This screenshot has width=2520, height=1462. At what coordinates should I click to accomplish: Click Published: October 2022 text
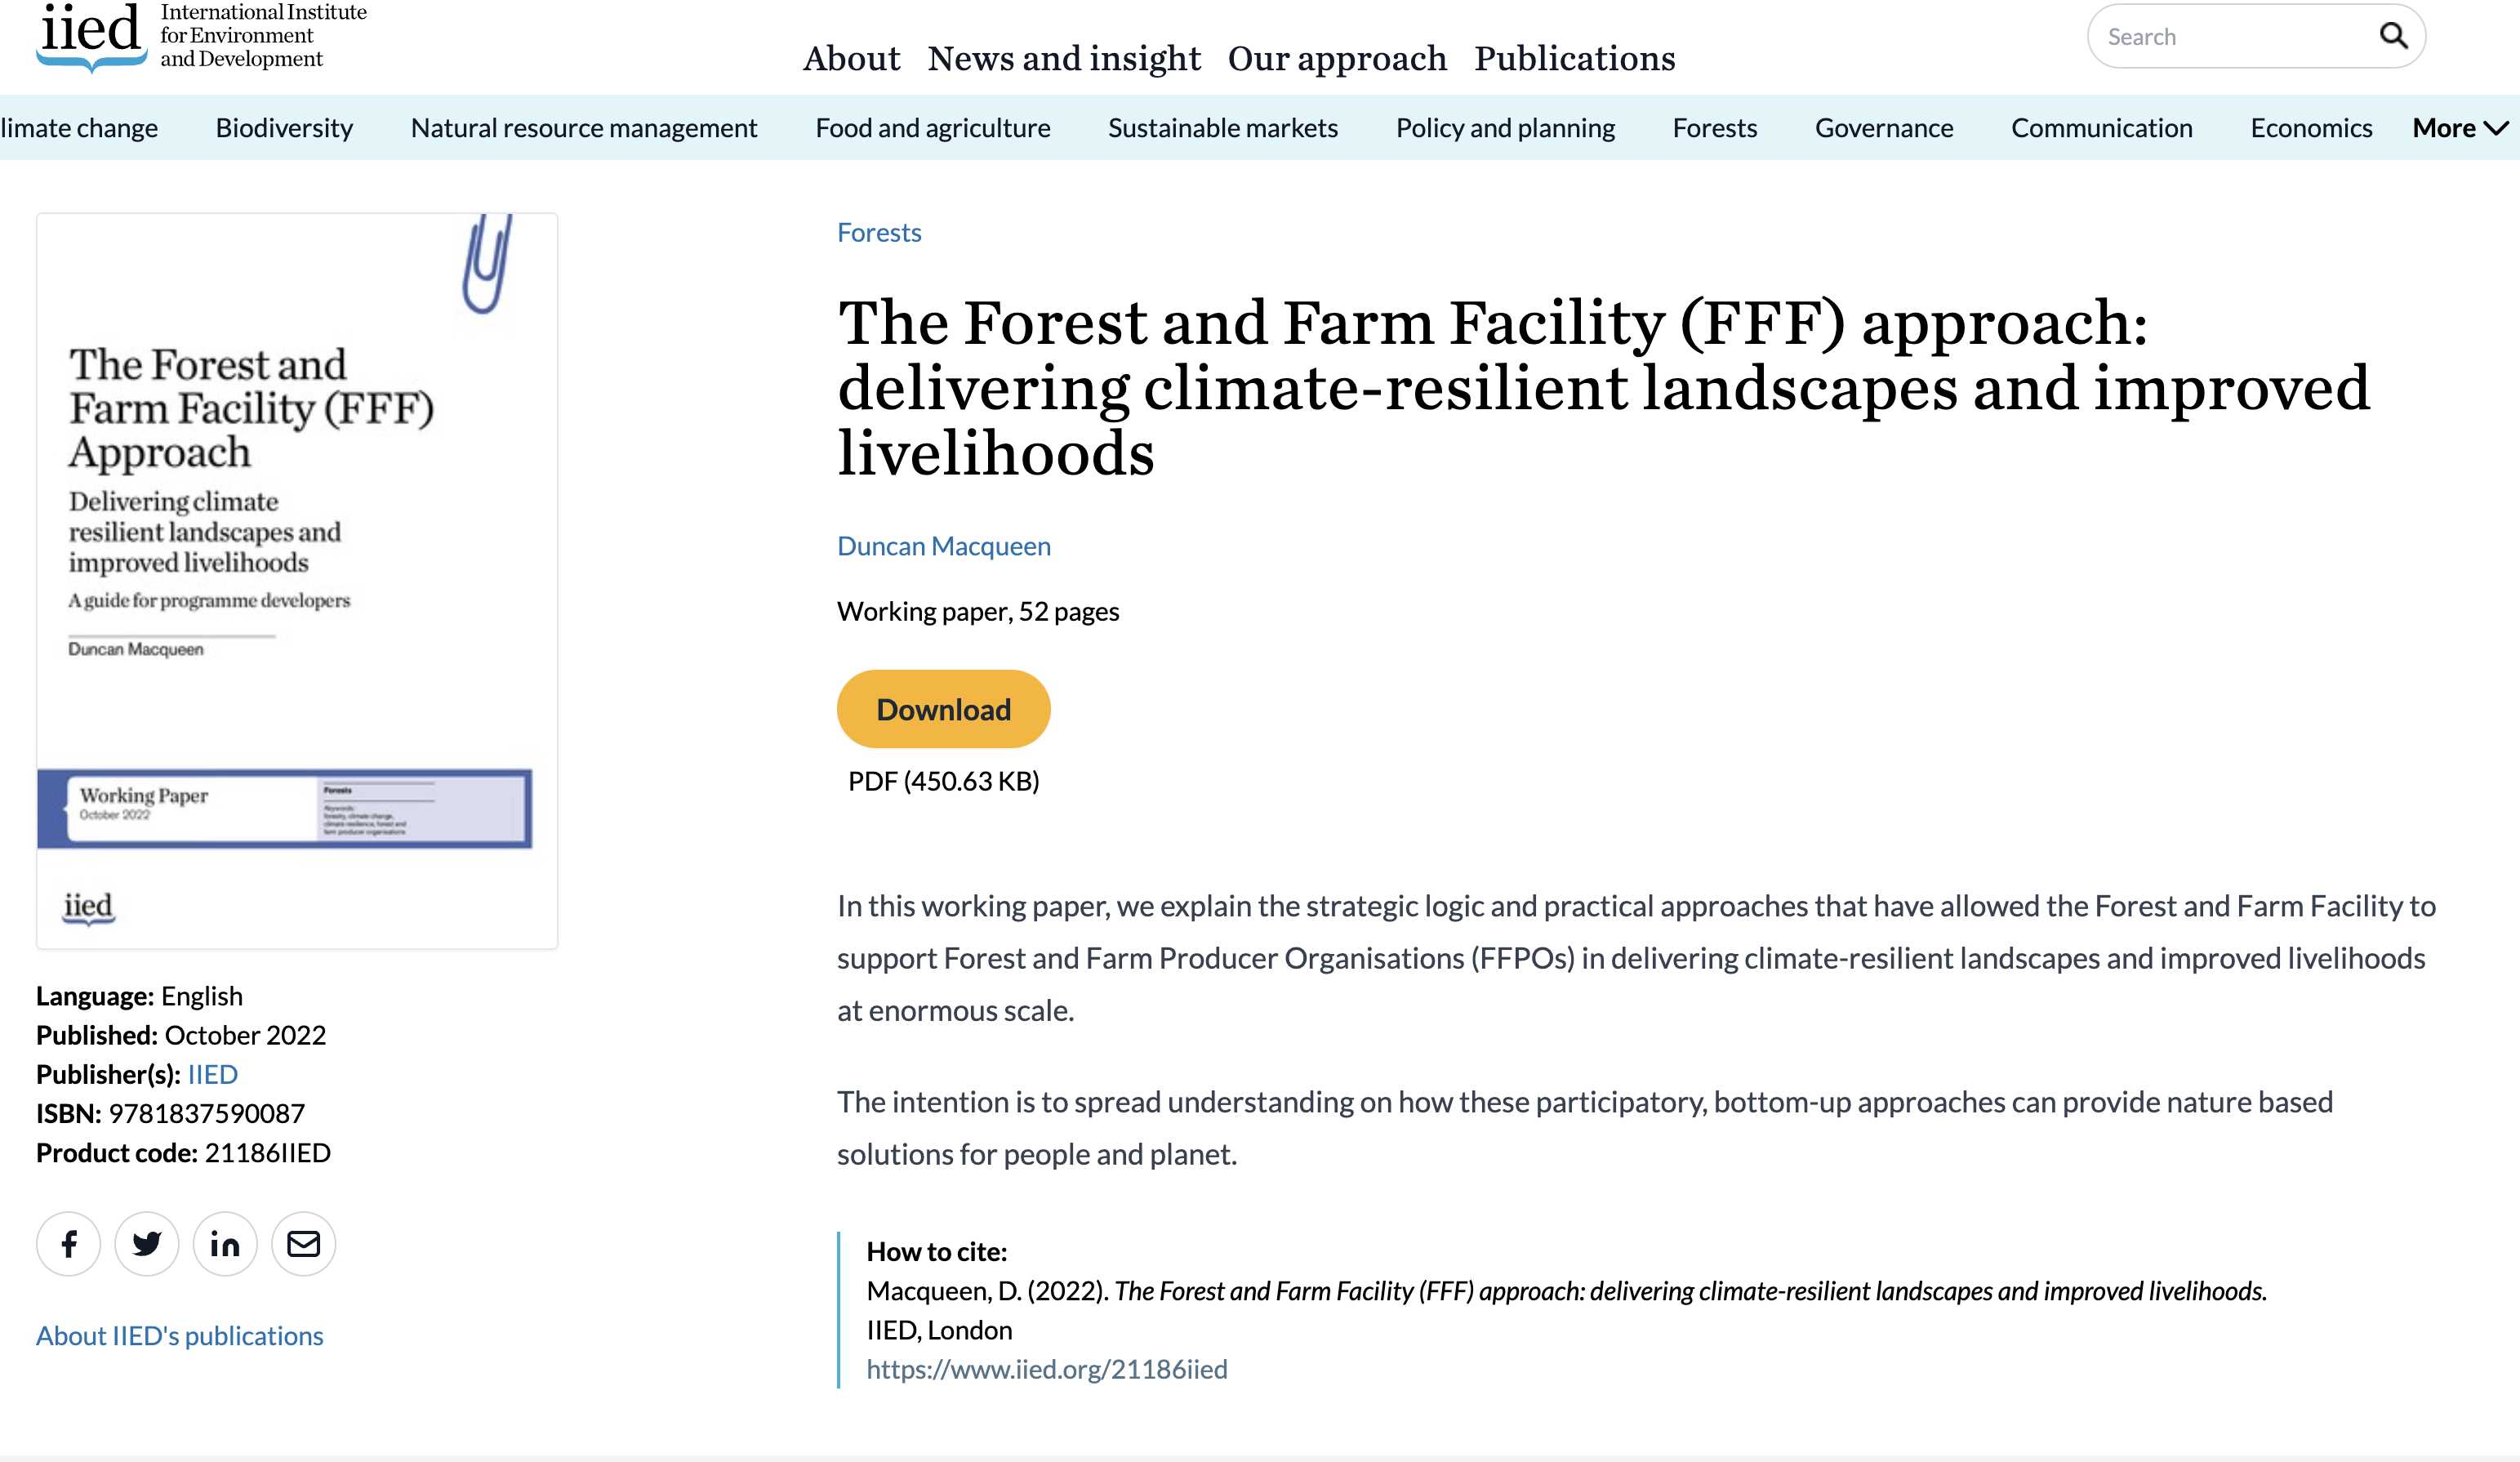(181, 1035)
